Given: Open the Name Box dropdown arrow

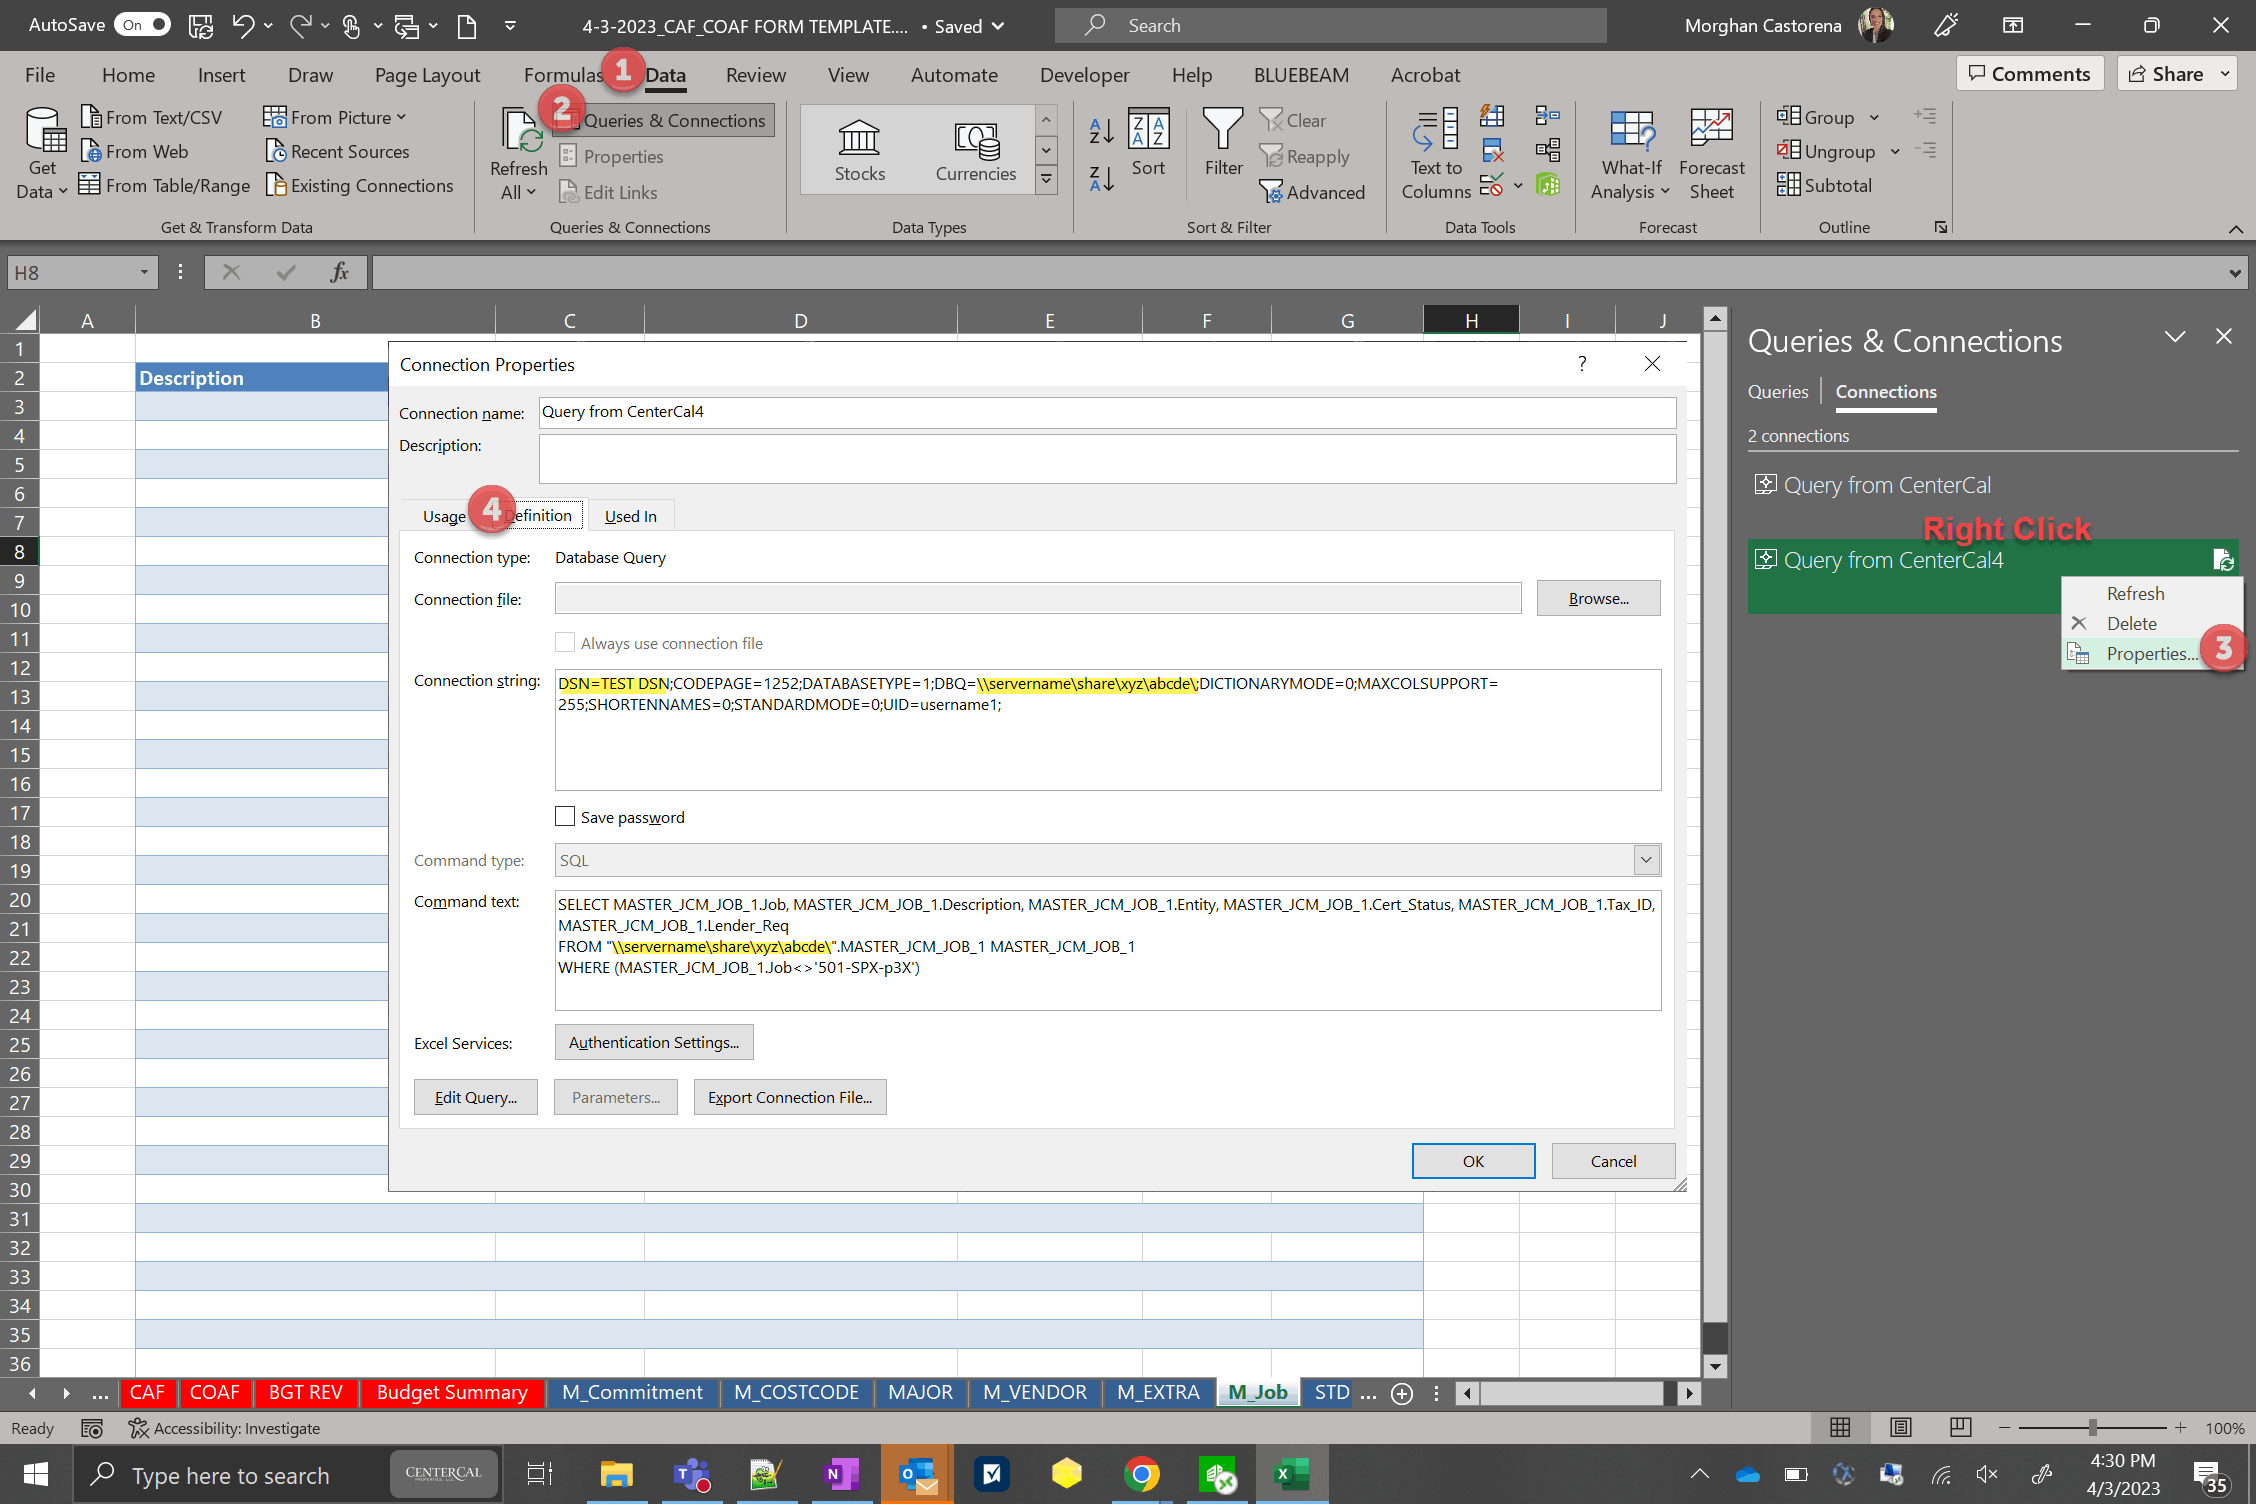Looking at the screenshot, I should pos(144,272).
